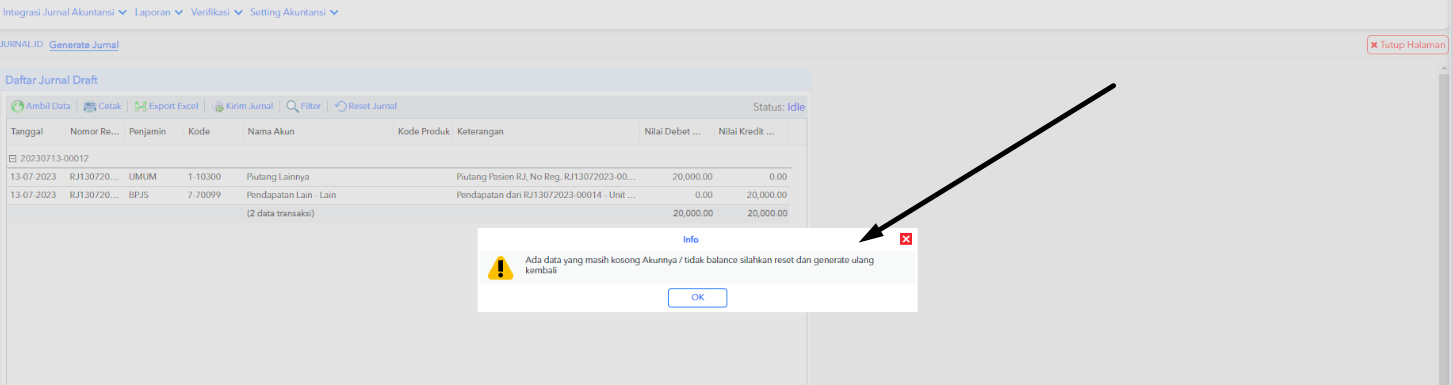Click the Daftar Jurnal Draft panel title
Screen dimensions: 1453x385
pyautogui.click(x=51, y=80)
